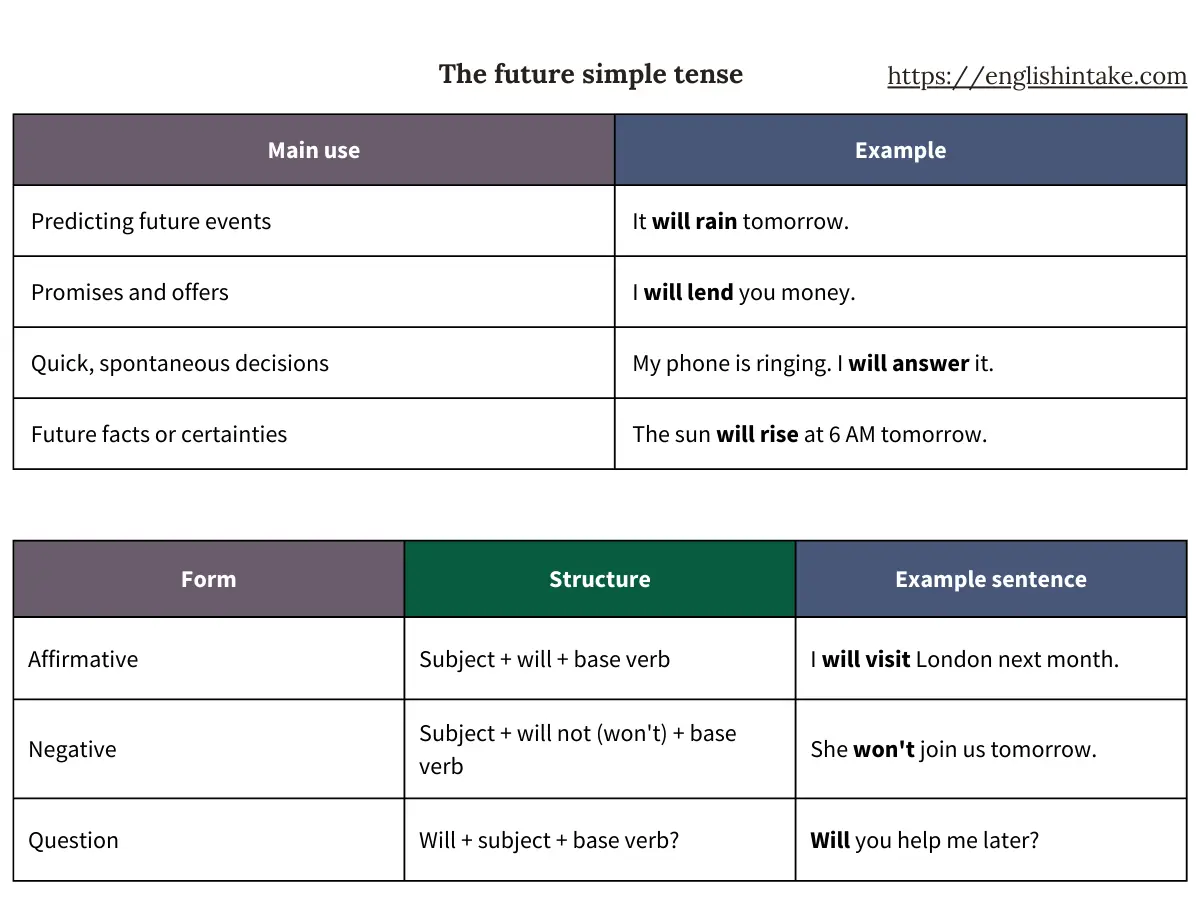Click 'Subject + will + base verb' cell
The image size is (1200, 900).
point(544,659)
